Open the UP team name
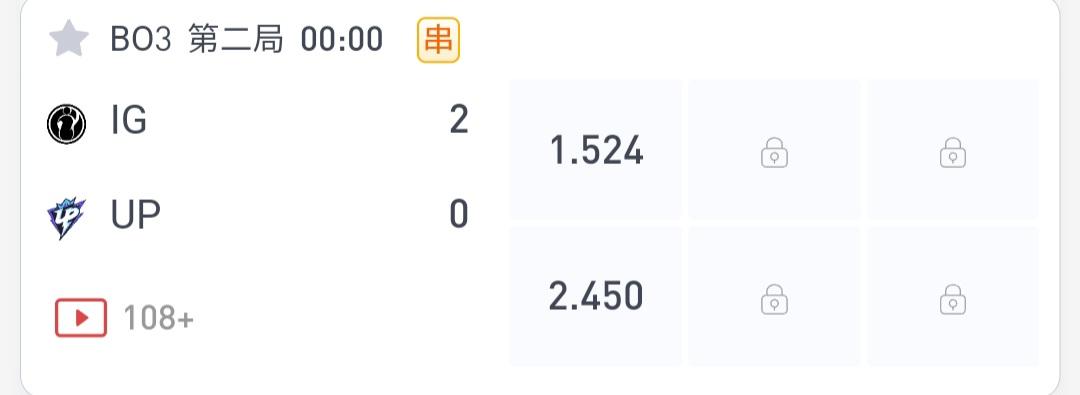The width and height of the screenshot is (1080, 395). [136, 214]
